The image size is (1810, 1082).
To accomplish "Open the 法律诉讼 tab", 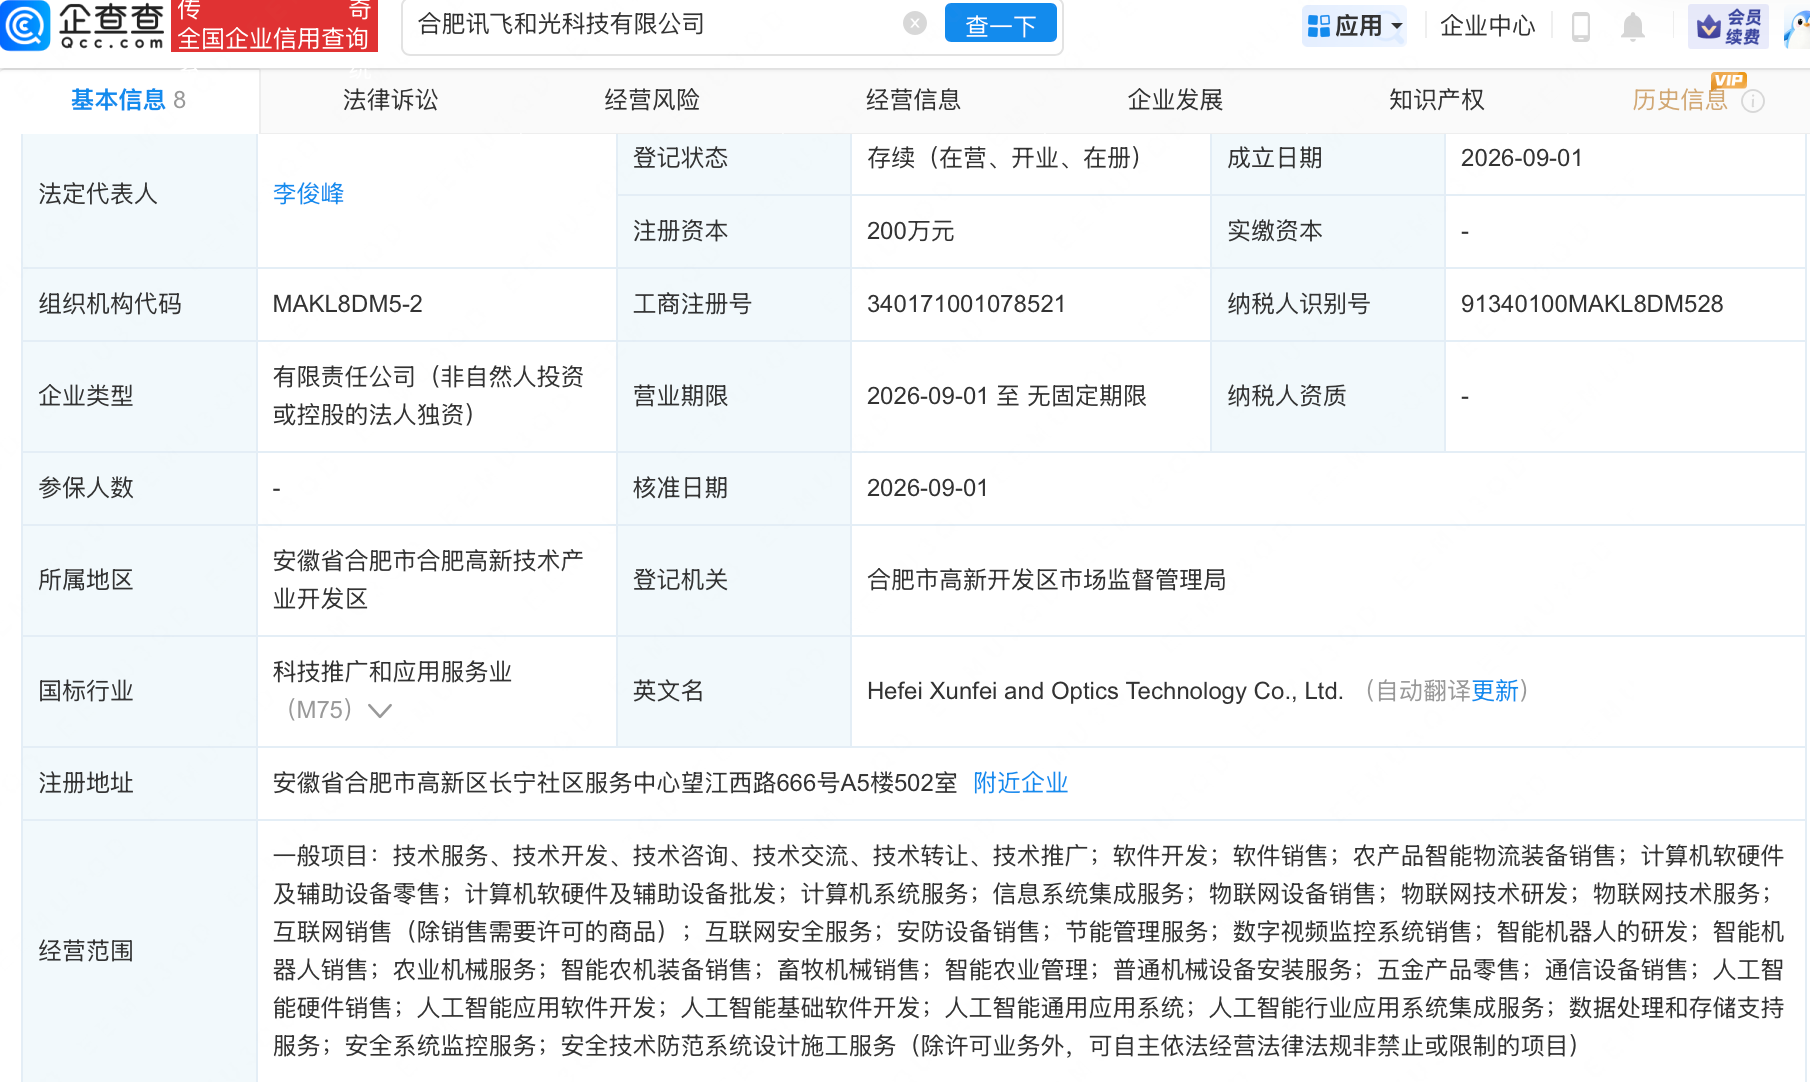I will 390,100.
